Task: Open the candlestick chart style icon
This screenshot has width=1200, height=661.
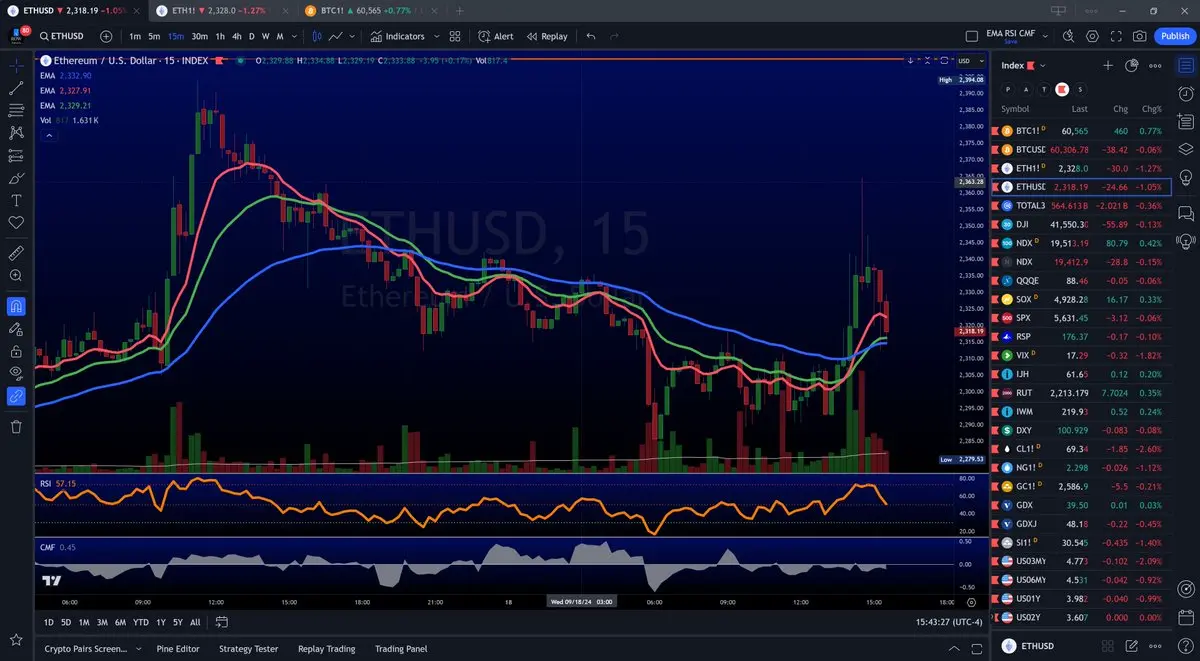Action: click(318, 36)
